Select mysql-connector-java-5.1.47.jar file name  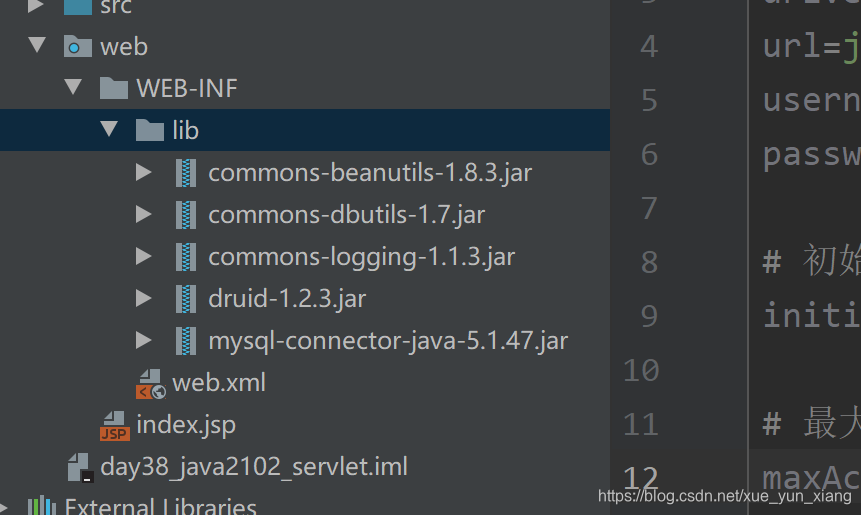point(388,341)
